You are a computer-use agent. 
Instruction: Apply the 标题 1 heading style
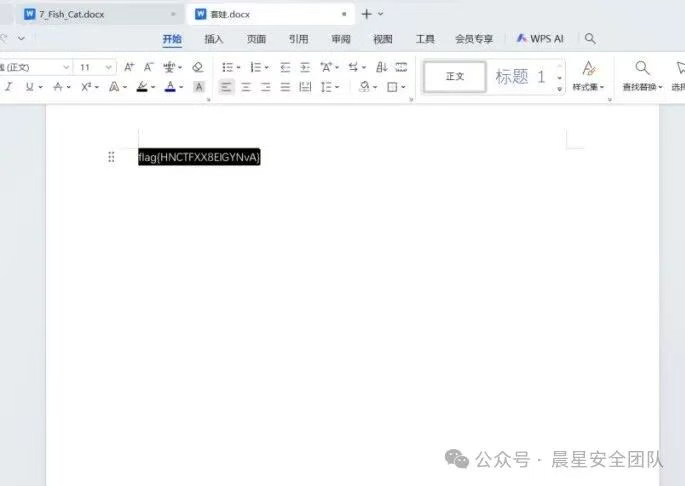[x=520, y=77]
